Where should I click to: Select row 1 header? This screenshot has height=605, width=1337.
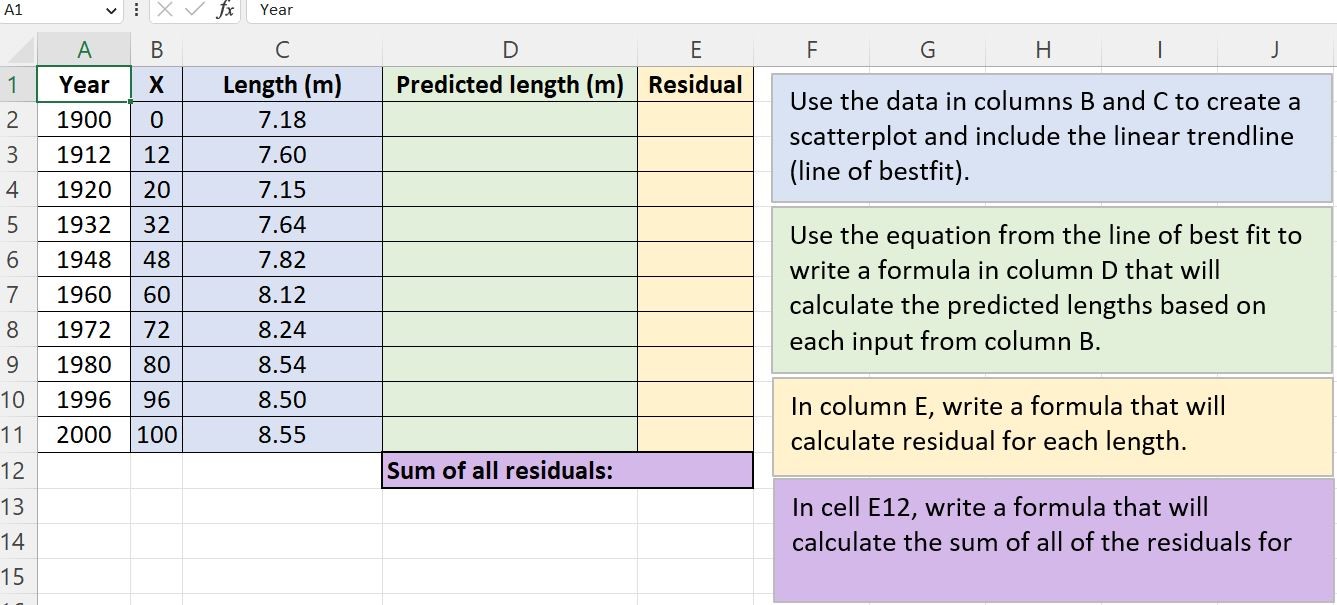(14, 84)
